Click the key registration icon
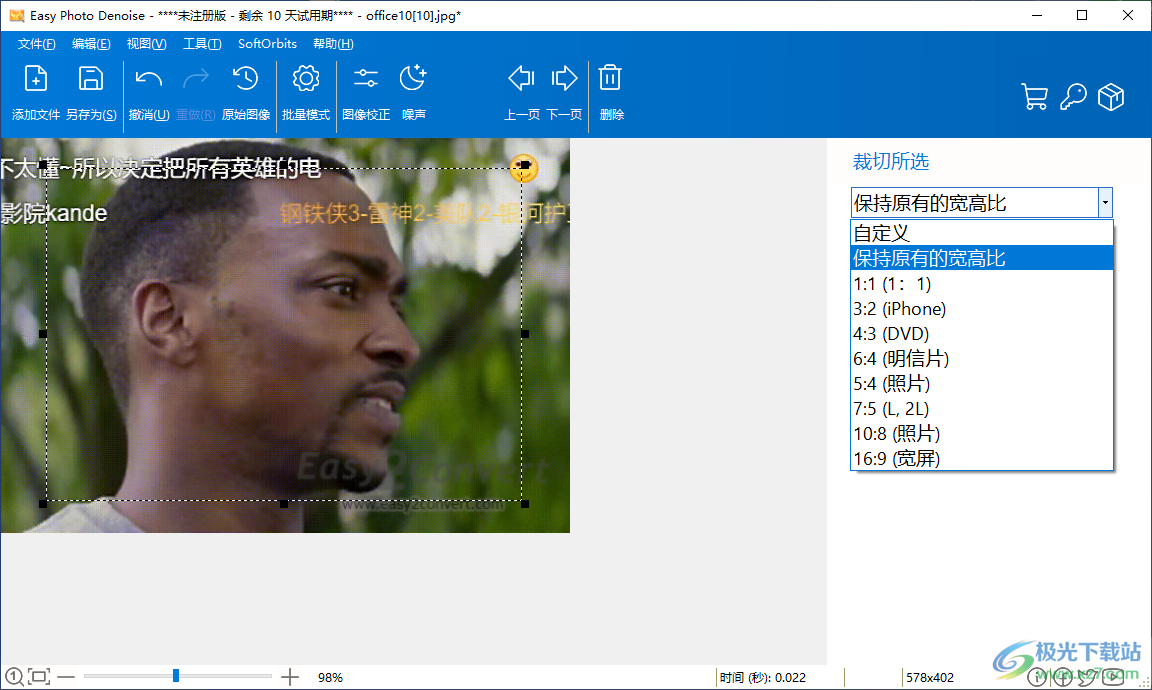This screenshot has height=690, width=1152. point(1073,97)
